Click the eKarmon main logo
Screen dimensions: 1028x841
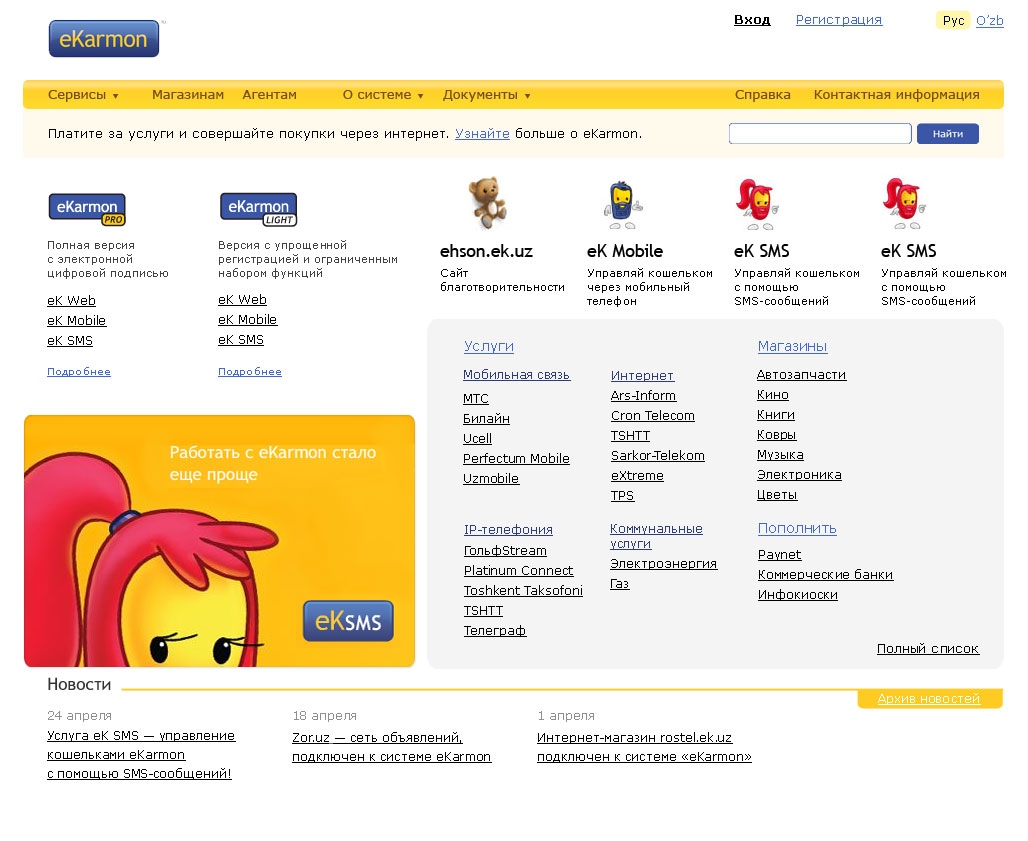click(104, 39)
